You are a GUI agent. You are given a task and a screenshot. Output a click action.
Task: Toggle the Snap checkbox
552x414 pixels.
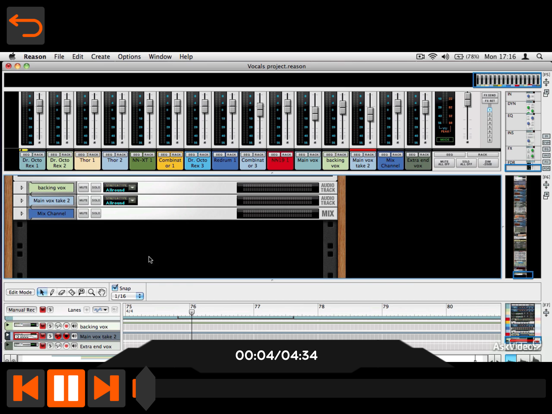point(115,288)
